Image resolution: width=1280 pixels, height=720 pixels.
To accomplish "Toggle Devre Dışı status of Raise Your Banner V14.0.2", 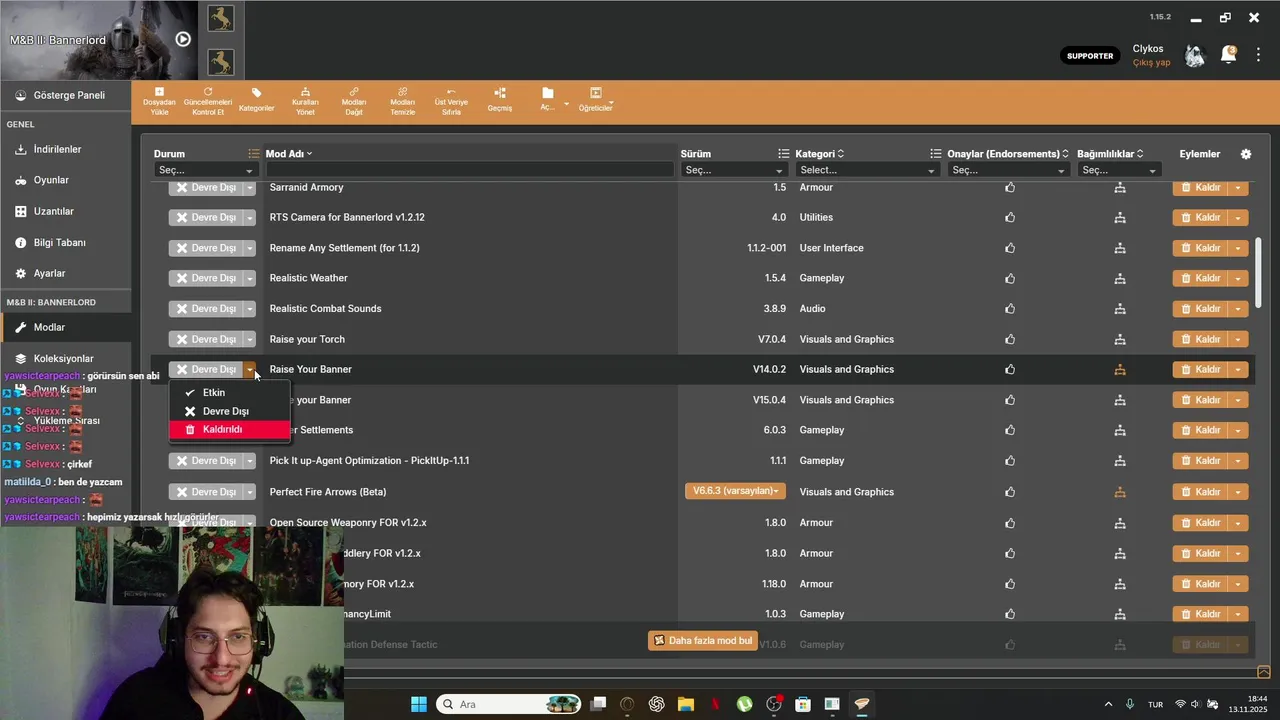I will pos(206,370).
